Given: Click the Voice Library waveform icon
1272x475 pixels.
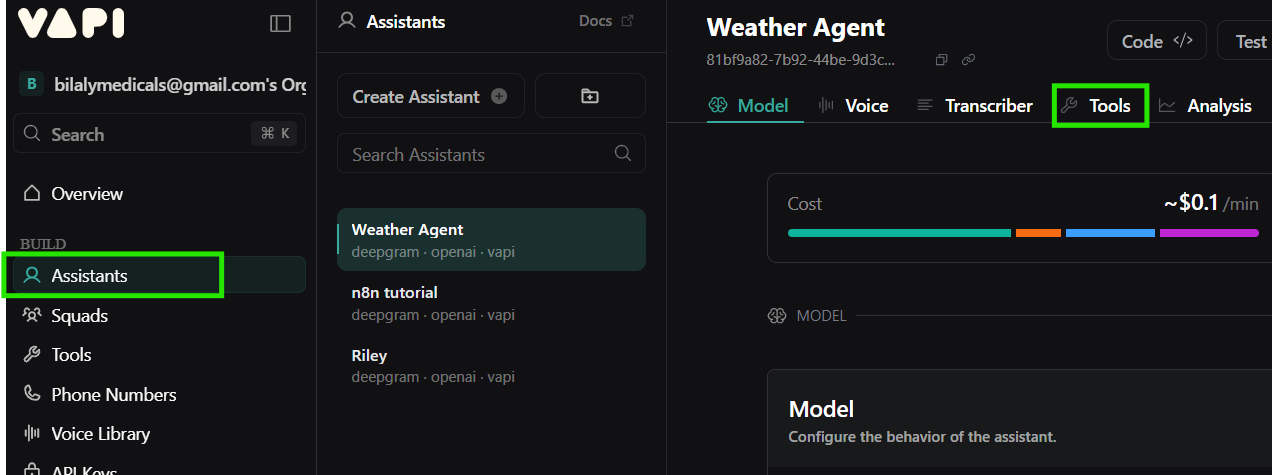Looking at the screenshot, I should (x=32, y=434).
